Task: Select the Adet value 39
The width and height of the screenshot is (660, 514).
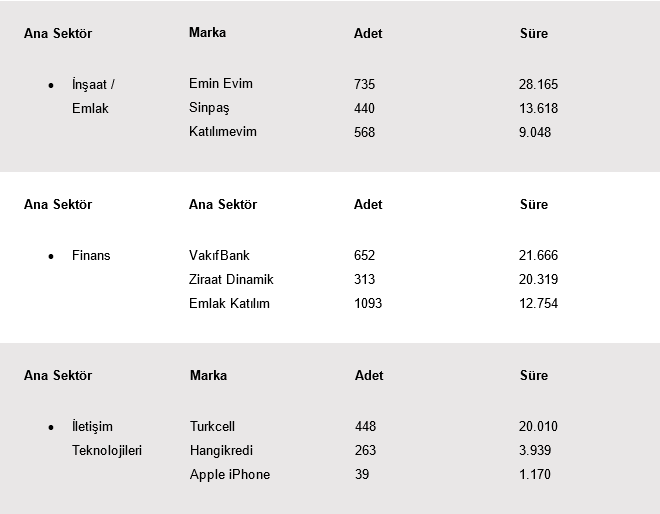Action: coord(361,474)
